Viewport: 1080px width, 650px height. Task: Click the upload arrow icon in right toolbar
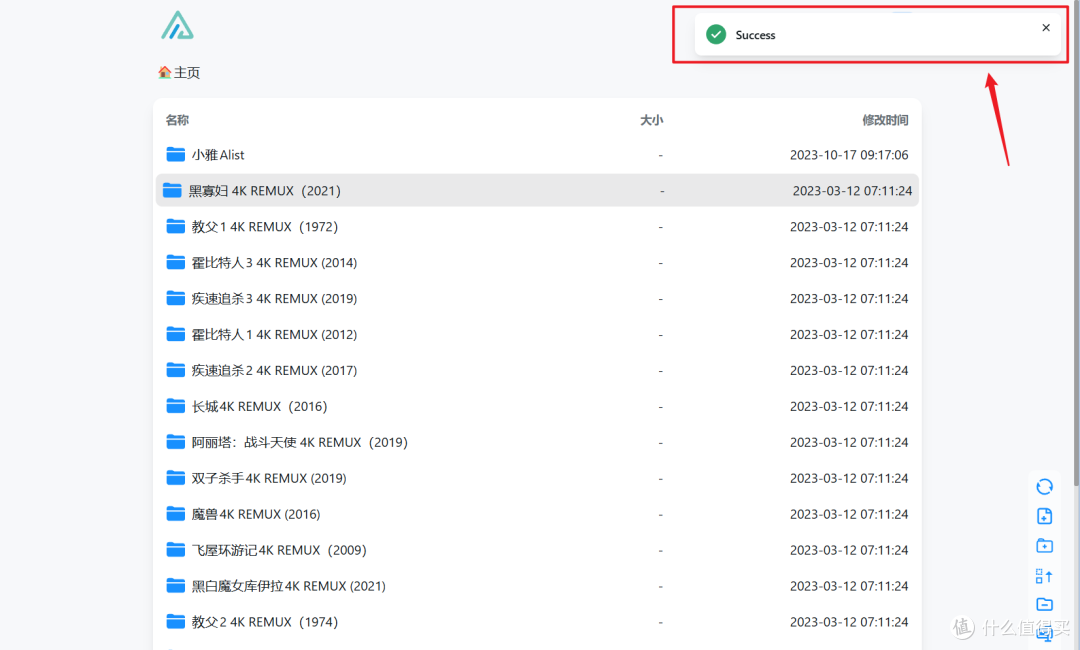click(x=1044, y=575)
